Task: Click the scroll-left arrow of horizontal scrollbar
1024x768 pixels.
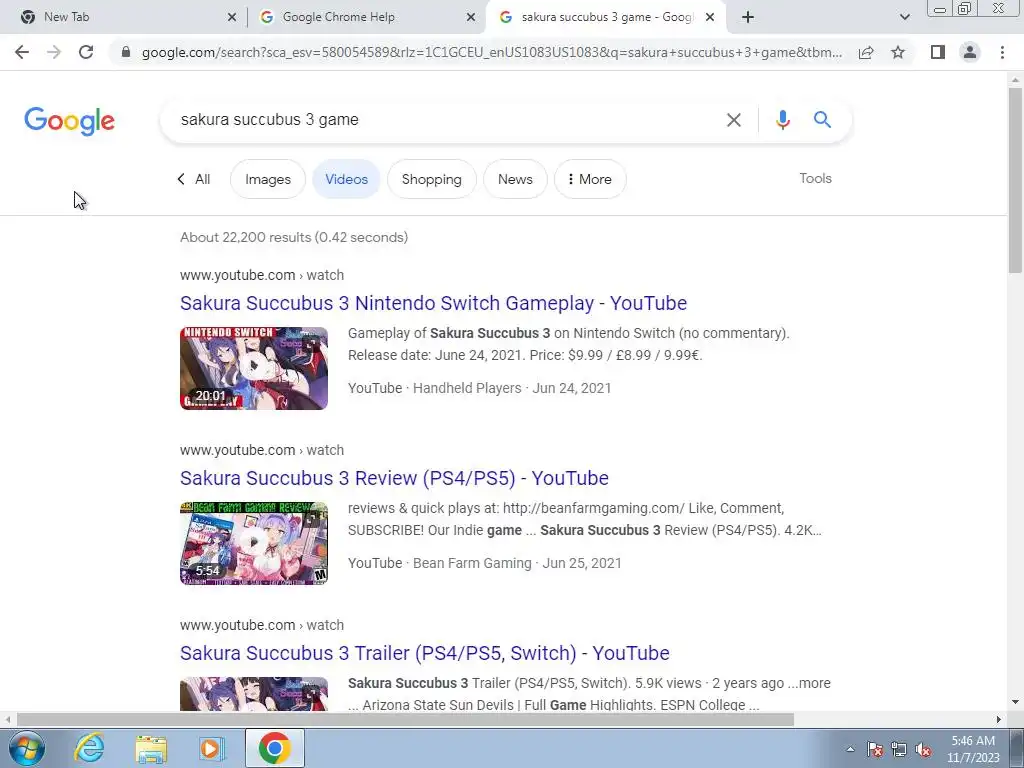Action: coord(7,719)
